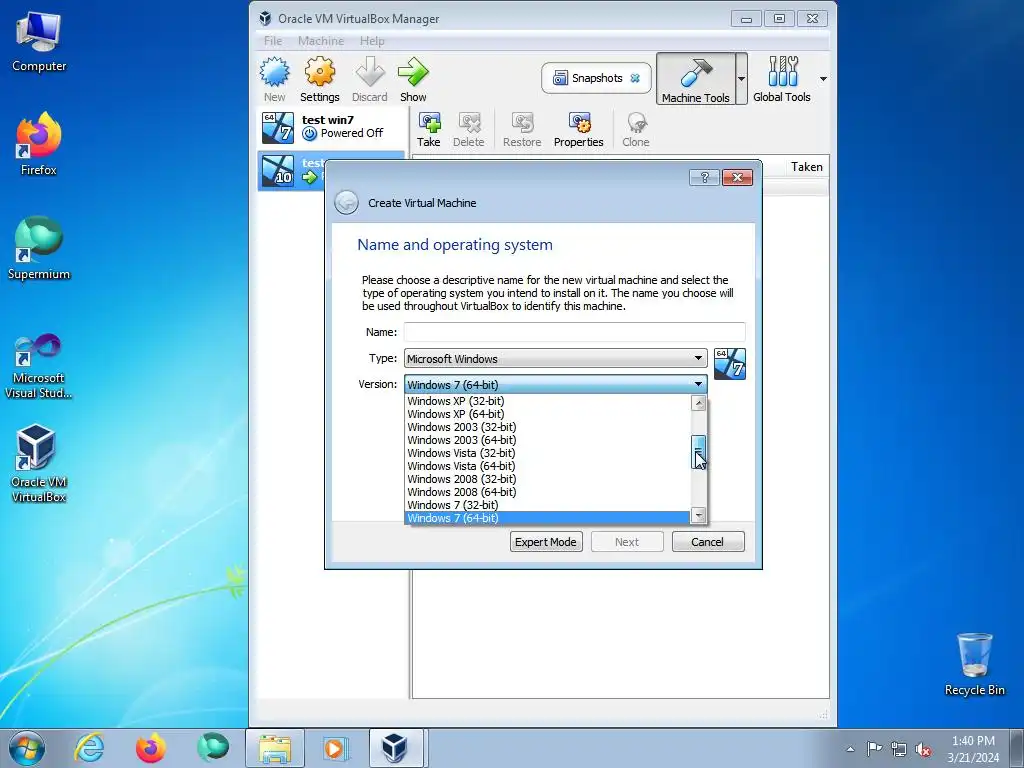This screenshot has height=768, width=1024.
Task: Launch Internet Explorer from taskbar
Action: click(89, 748)
